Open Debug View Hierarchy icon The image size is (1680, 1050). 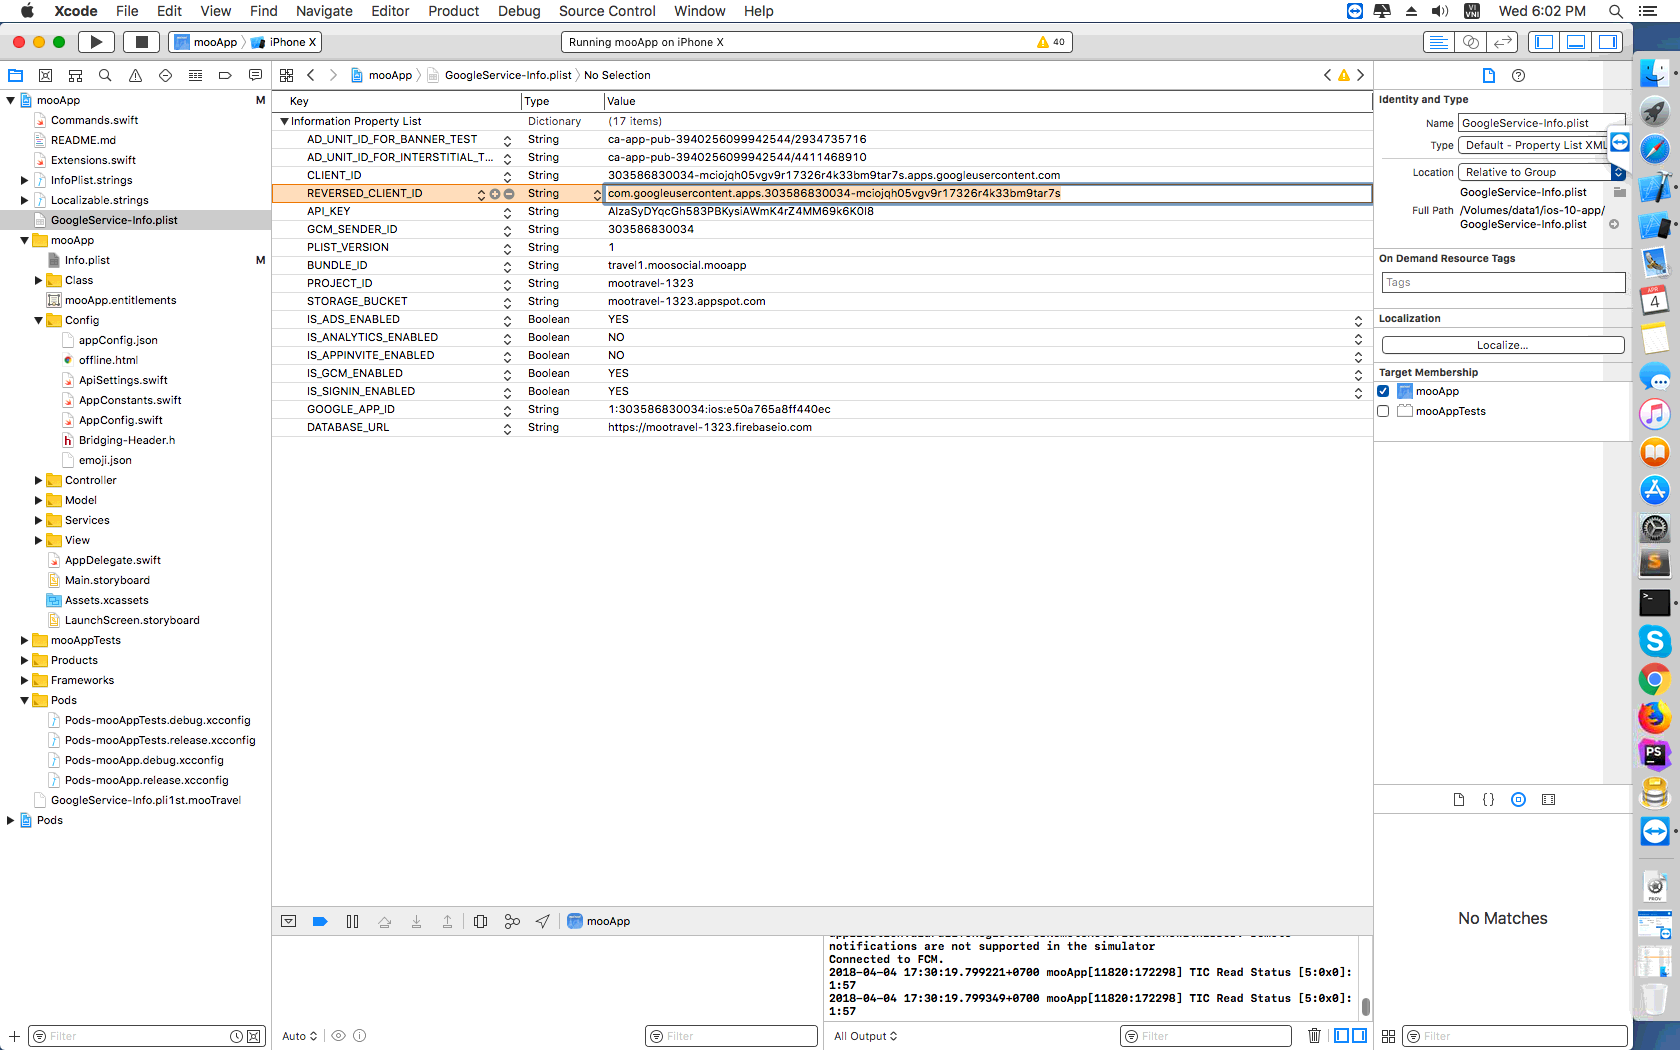pos(480,922)
